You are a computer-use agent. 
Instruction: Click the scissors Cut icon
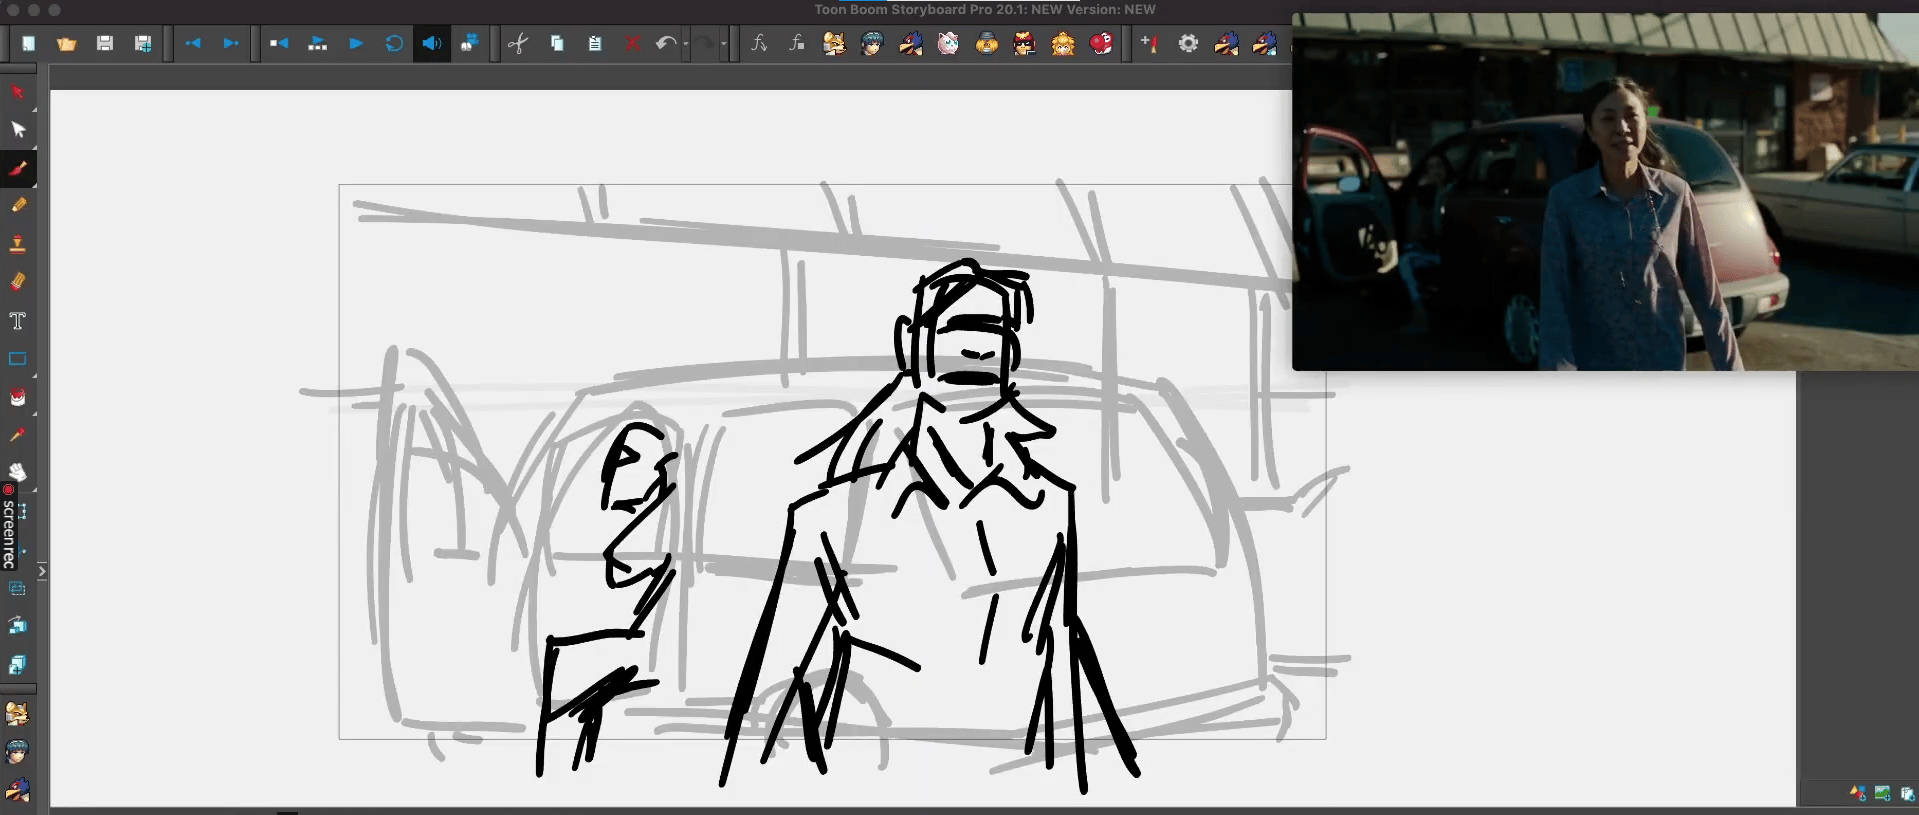click(x=518, y=44)
